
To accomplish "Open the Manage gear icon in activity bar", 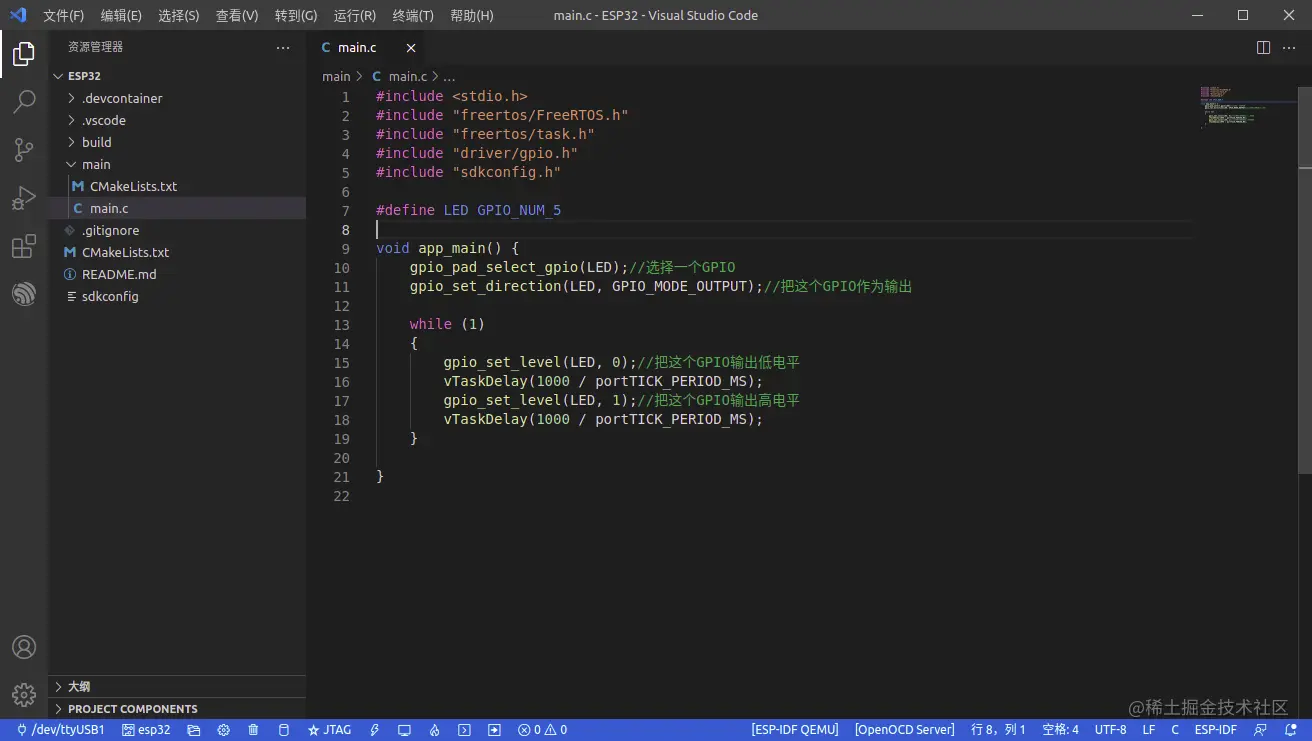I will [24, 694].
